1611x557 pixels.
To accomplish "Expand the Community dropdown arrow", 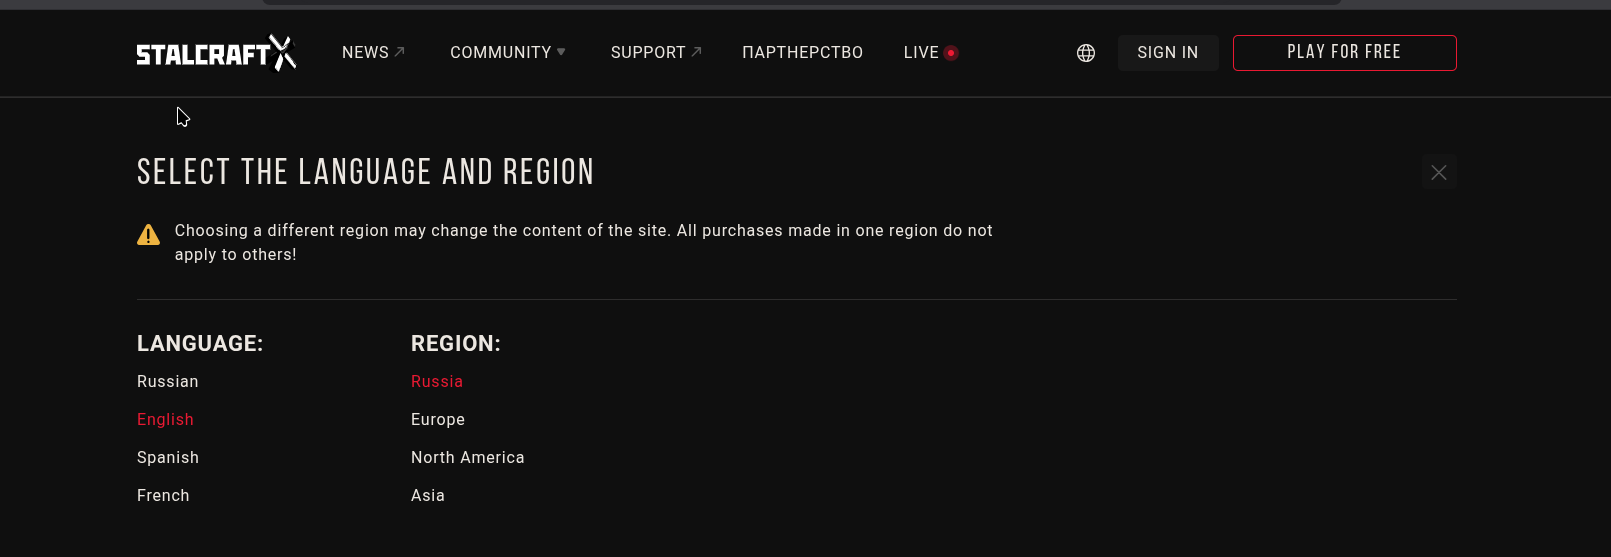I will point(561,52).
